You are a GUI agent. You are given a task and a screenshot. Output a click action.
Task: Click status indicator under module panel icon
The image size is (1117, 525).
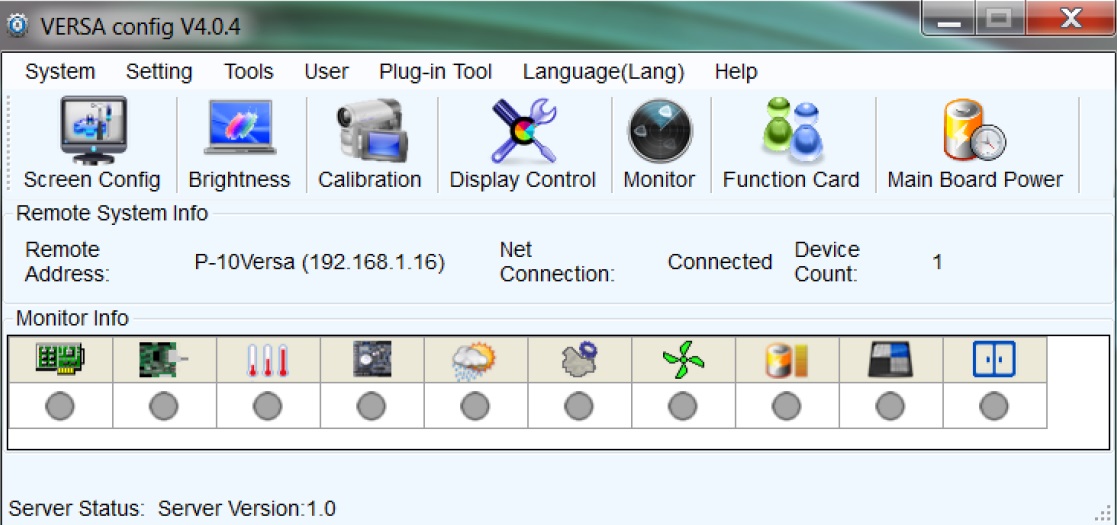point(890,407)
